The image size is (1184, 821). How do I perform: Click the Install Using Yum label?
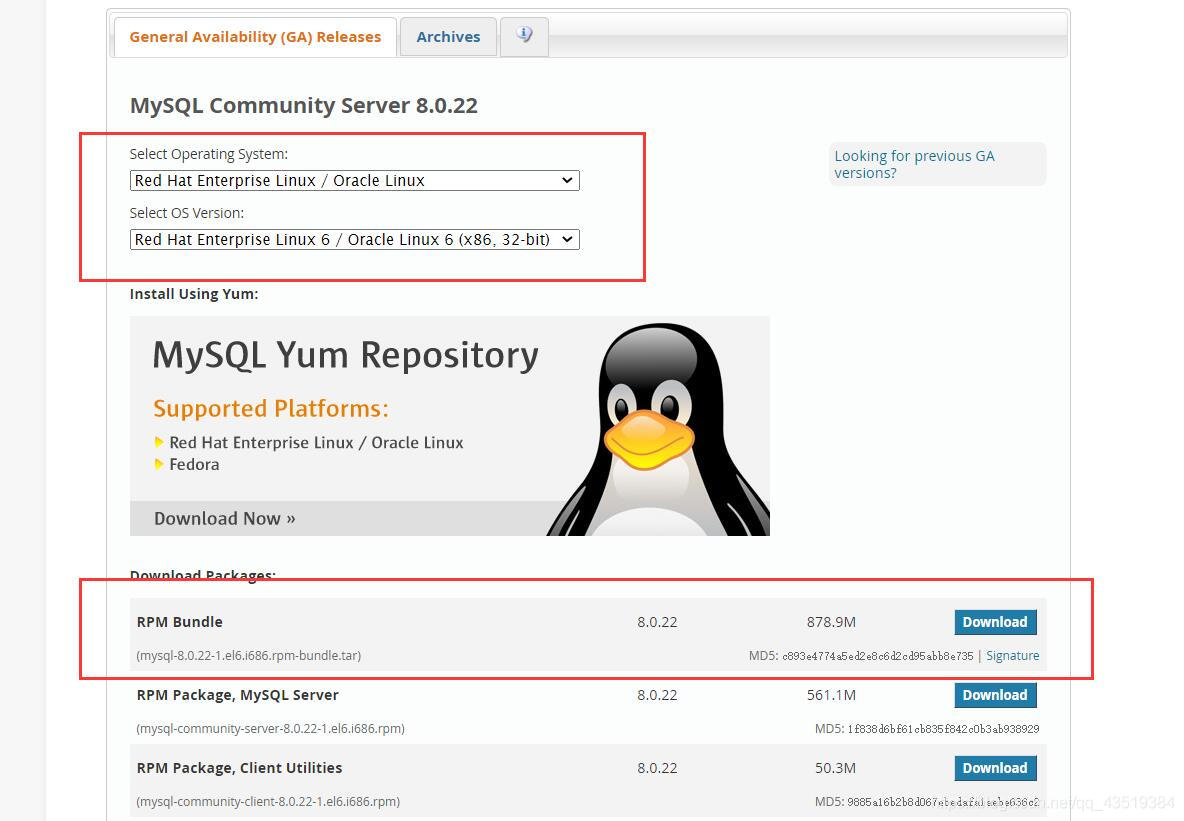[x=194, y=294]
